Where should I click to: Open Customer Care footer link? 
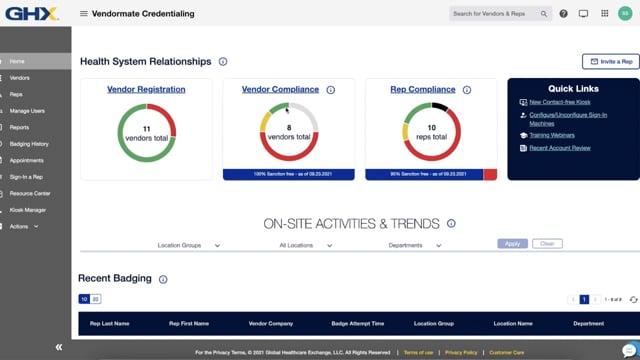click(507, 352)
